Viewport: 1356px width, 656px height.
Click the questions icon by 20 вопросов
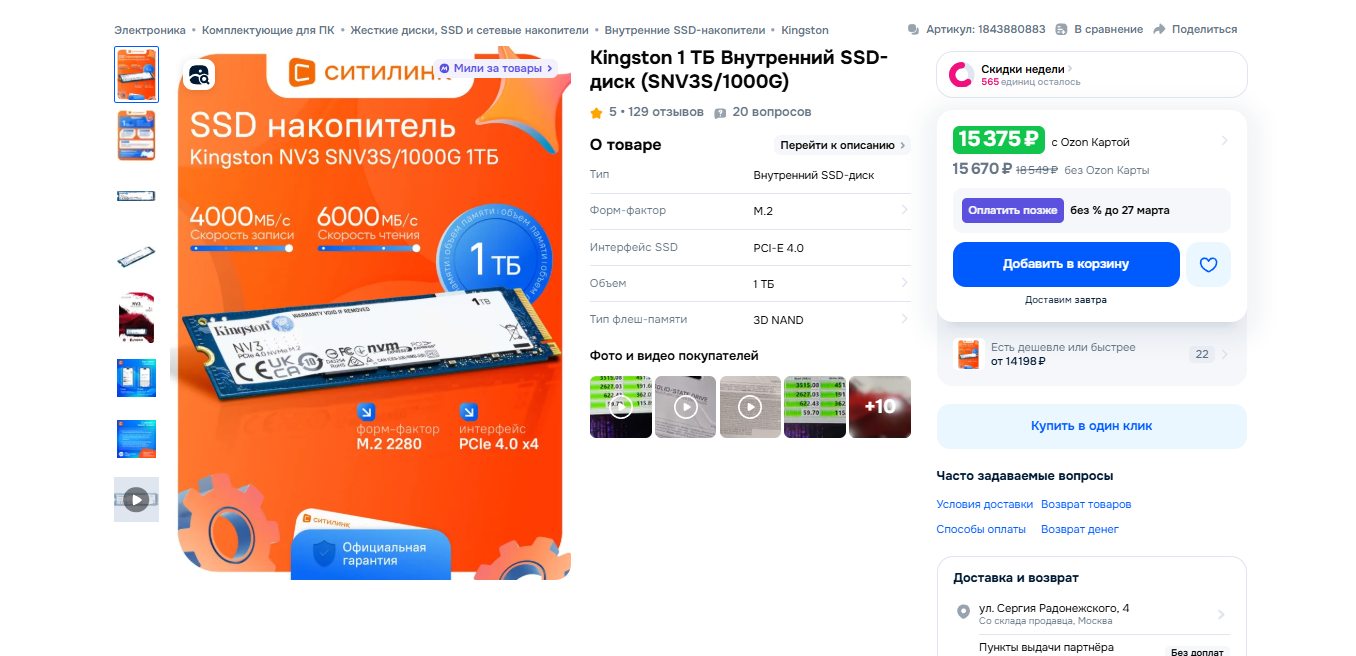coord(720,112)
